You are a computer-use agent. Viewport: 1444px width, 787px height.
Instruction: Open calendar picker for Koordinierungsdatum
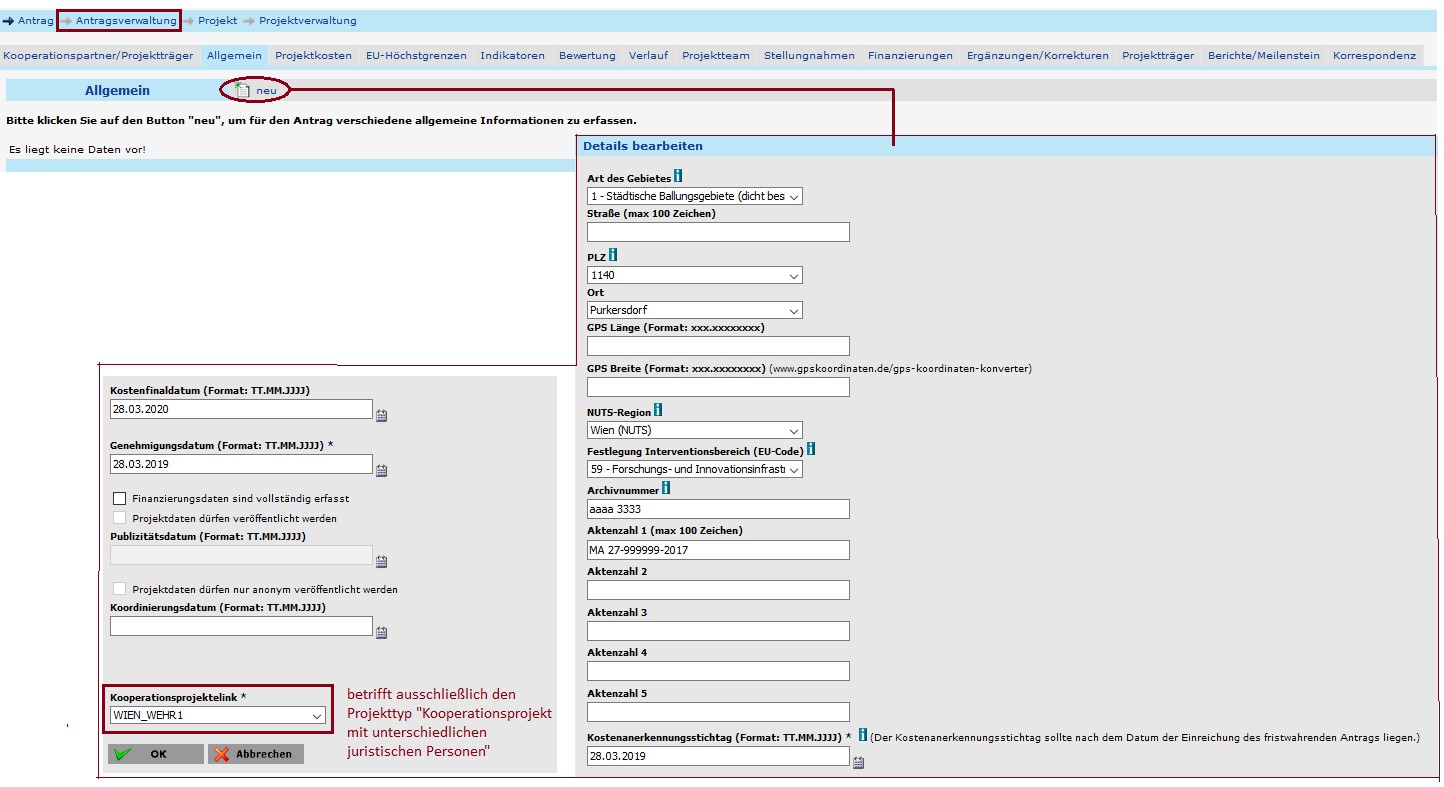coord(381,632)
